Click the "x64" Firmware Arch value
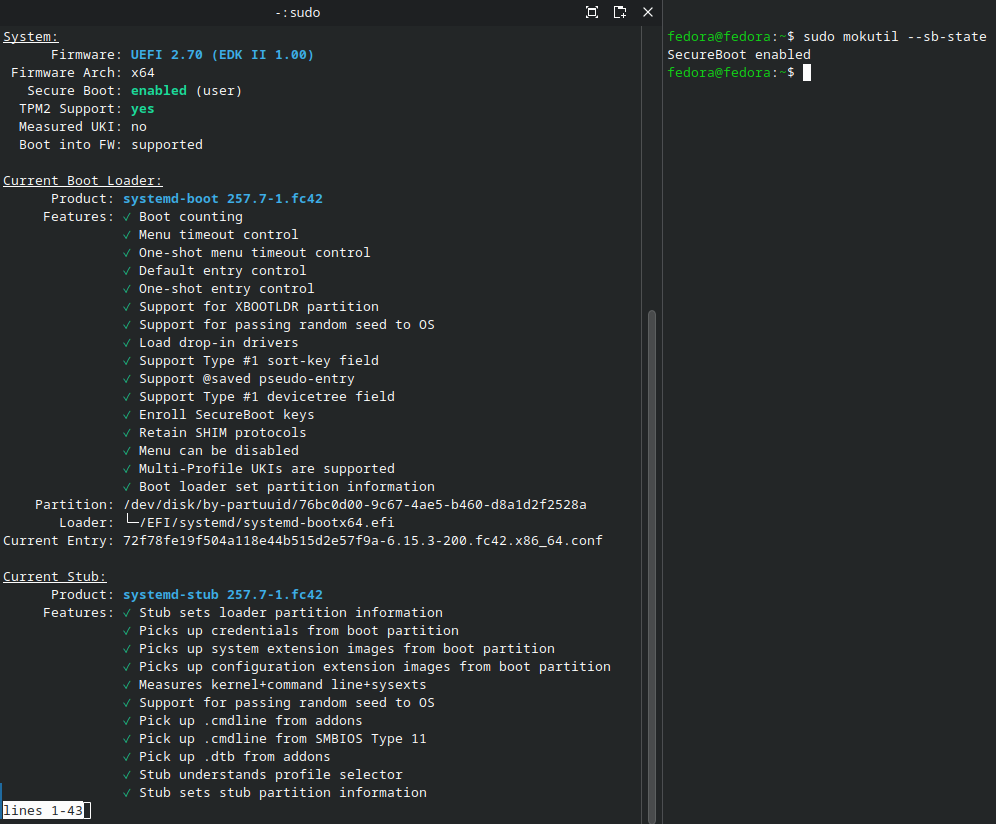The width and height of the screenshot is (996, 824). coord(143,72)
